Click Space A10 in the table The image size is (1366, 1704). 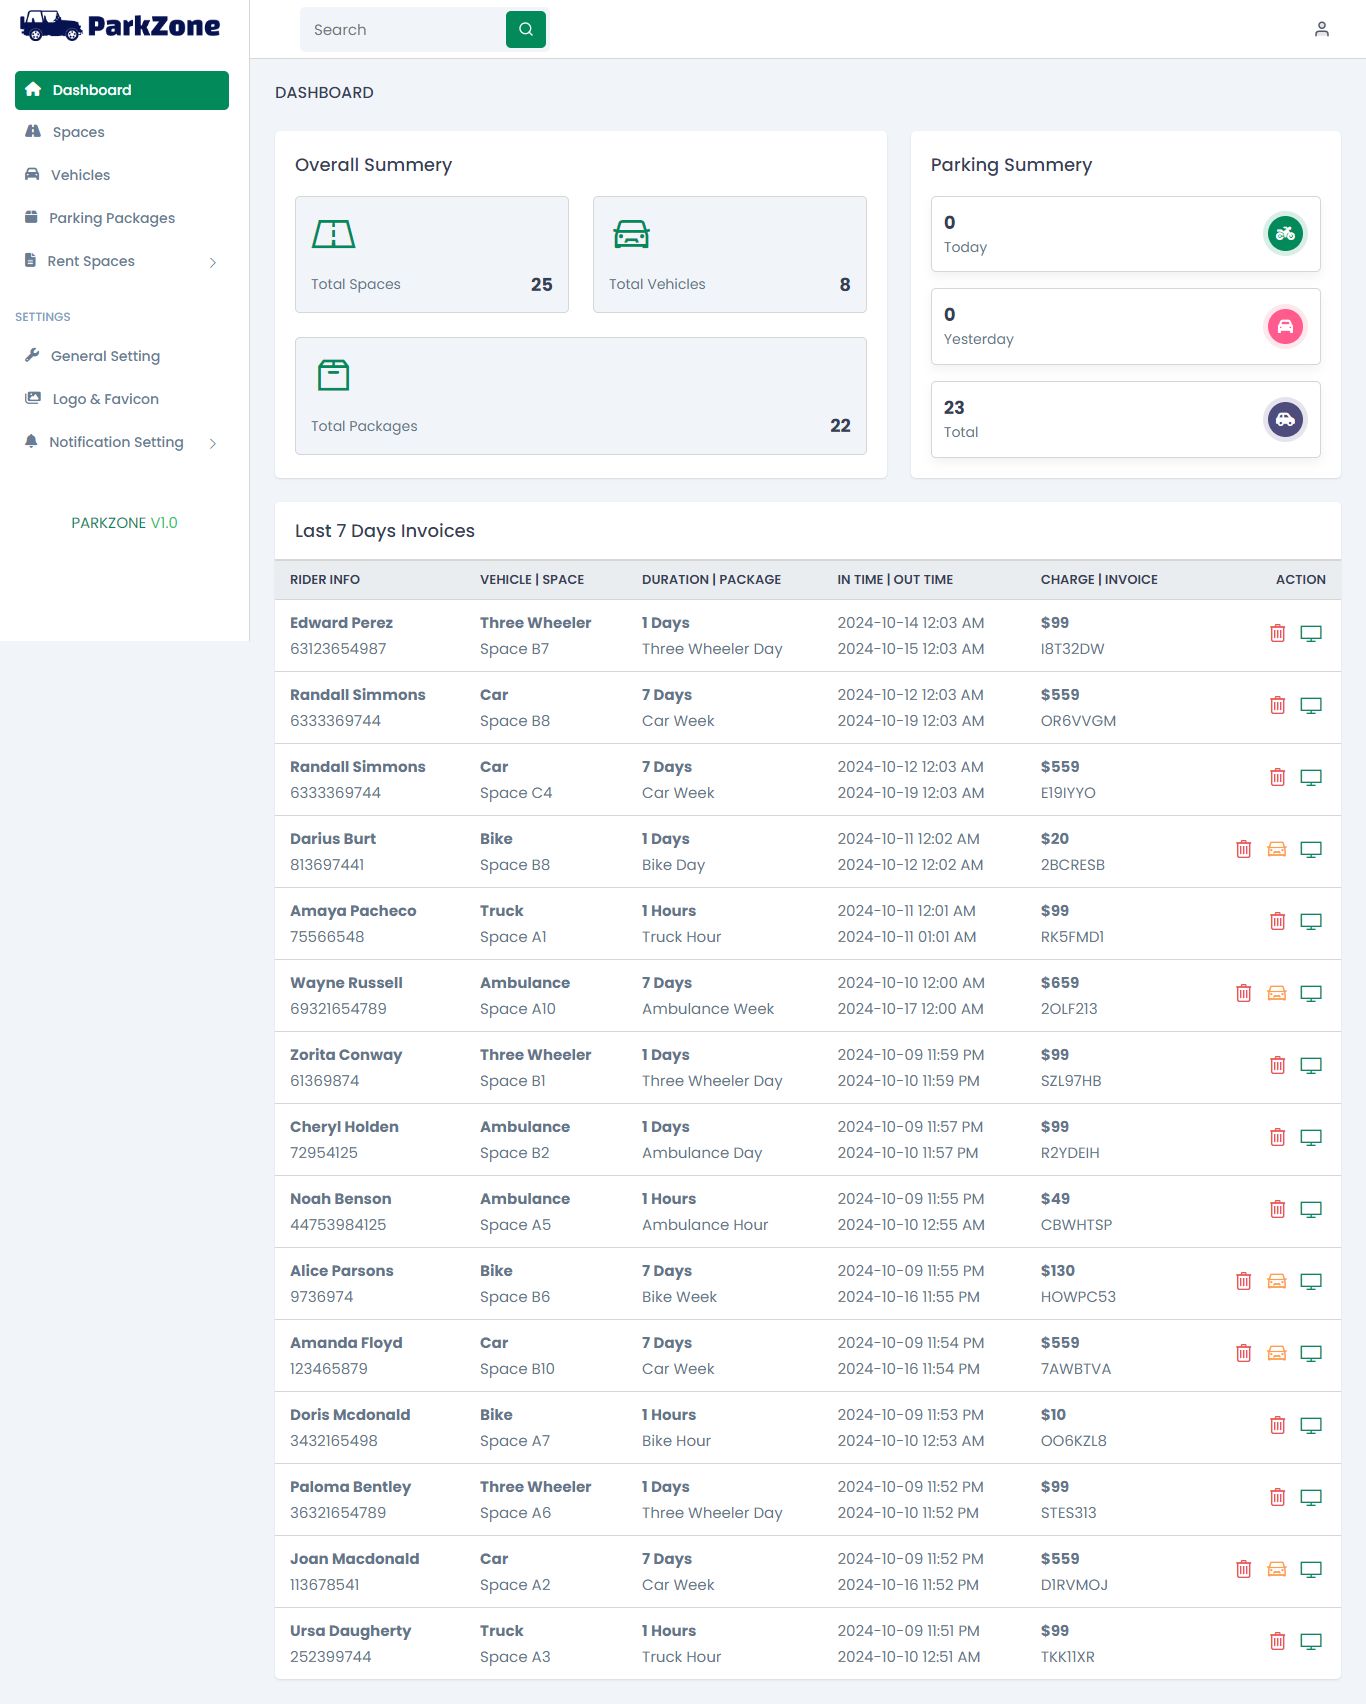(517, 1009)
